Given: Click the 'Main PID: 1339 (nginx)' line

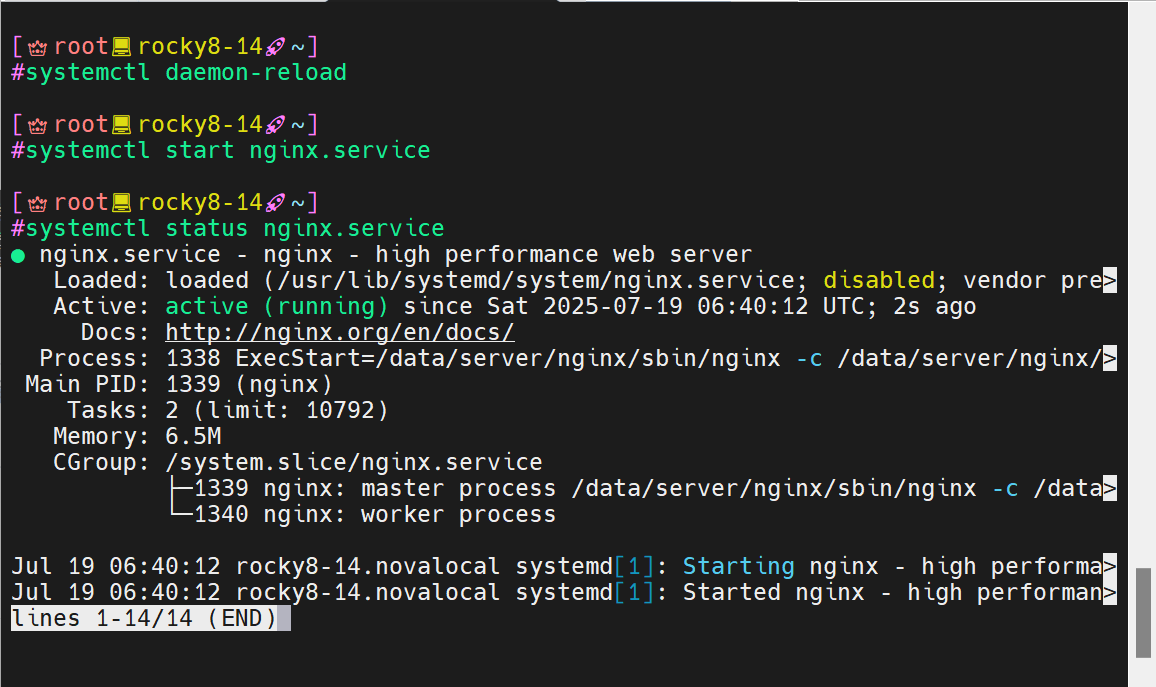Looking at the screenshot, I should [178, 385].
